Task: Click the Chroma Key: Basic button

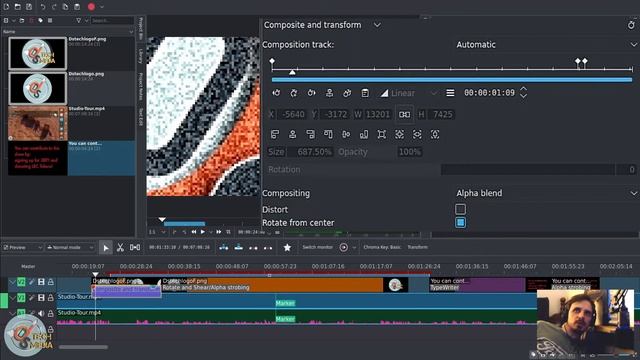Action: (x=382, y=247)
